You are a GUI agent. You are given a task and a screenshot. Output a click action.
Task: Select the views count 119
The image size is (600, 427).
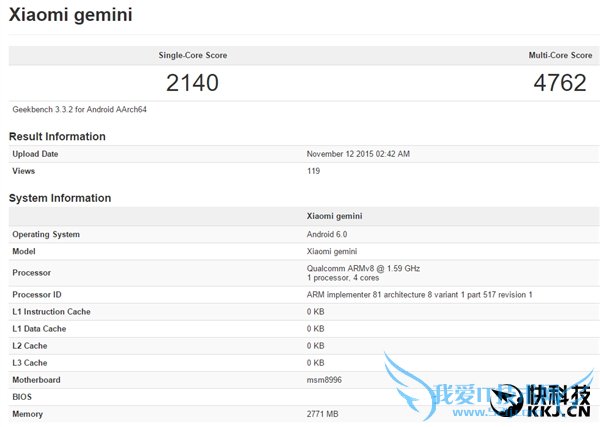(313, 171)
